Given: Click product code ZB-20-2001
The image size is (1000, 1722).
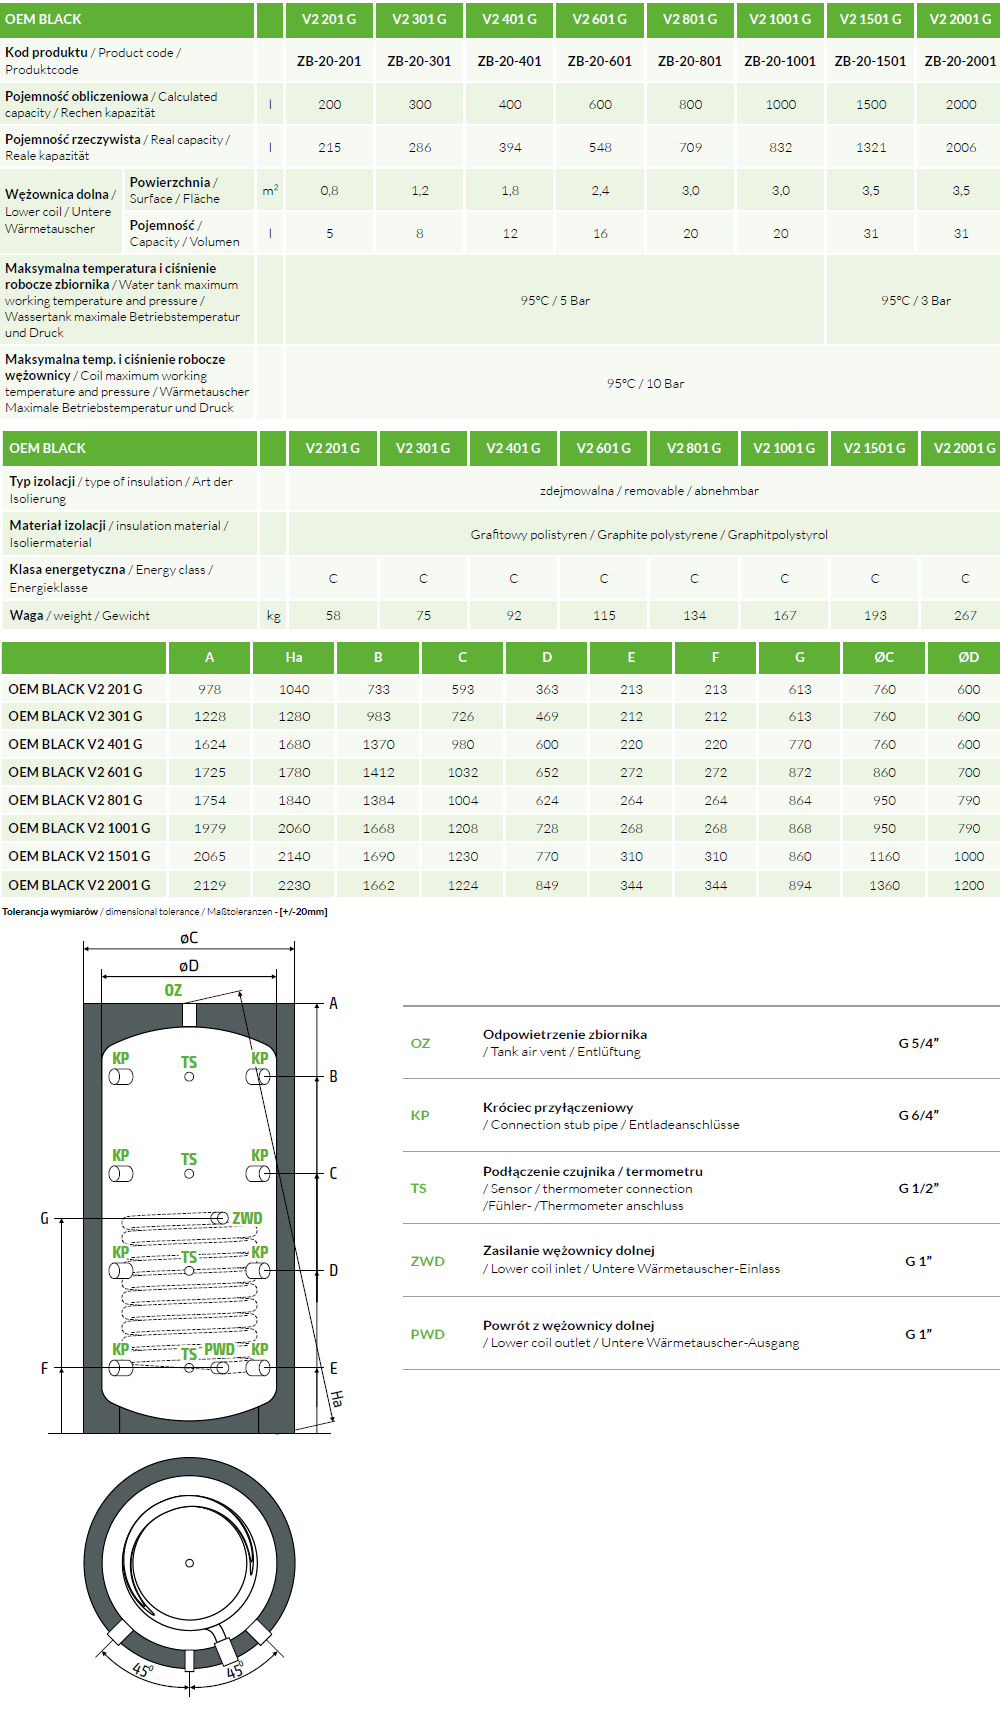Looking at the screenshot, I should [960, 61].
